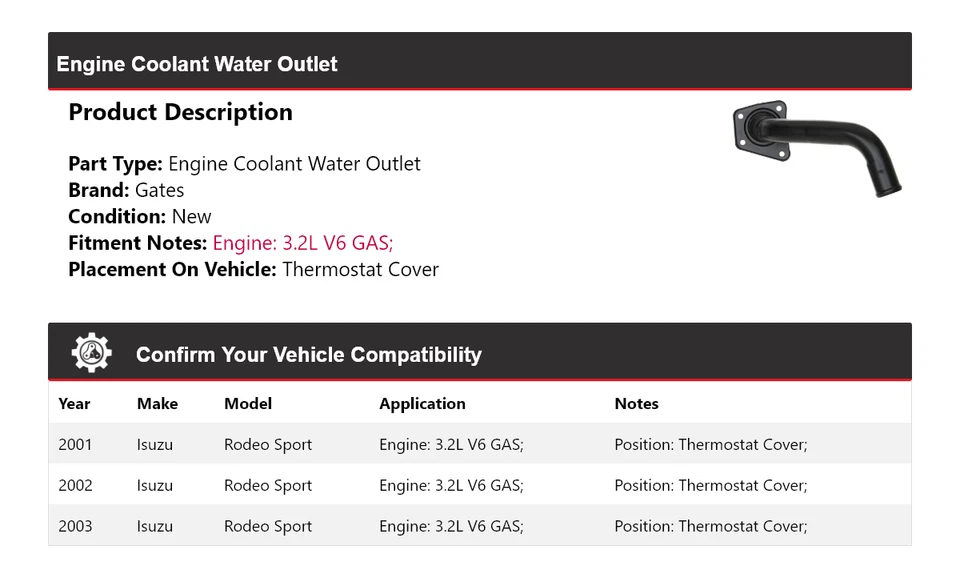Click the Notes column header
This screenshot has height=578, width=960.
636,404
